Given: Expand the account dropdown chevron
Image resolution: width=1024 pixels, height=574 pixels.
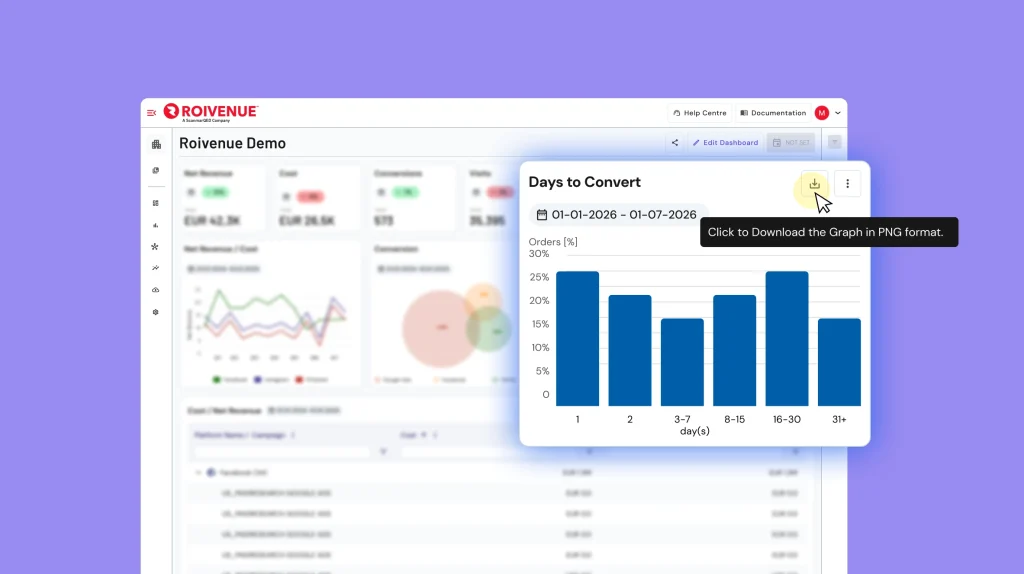Looking at the screenshot, I should (x=838, y=113).
